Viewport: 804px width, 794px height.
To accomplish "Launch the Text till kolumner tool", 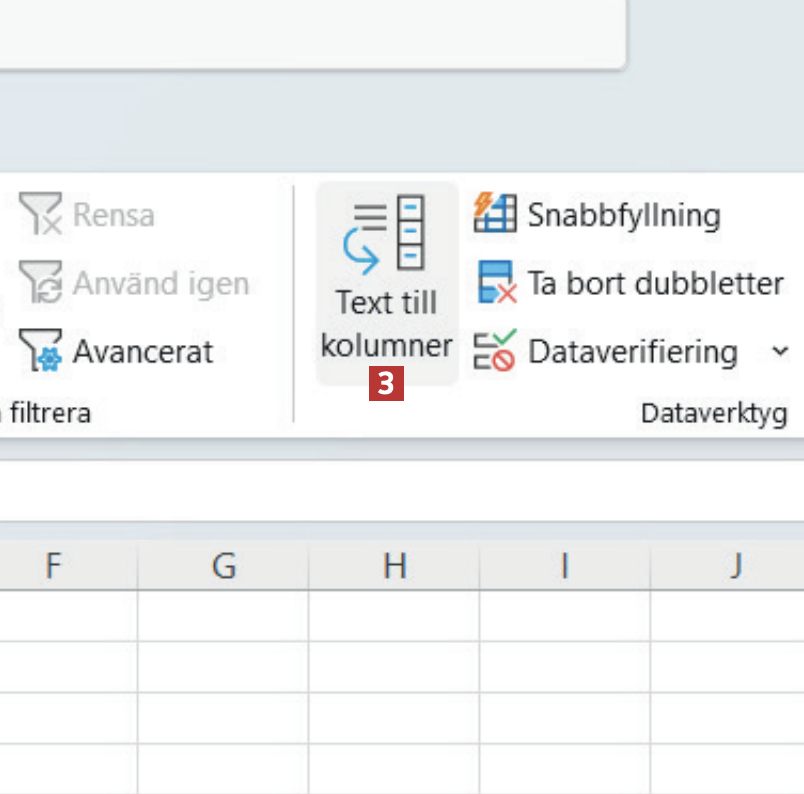I will pyautogui.click(x=386, y=282).
